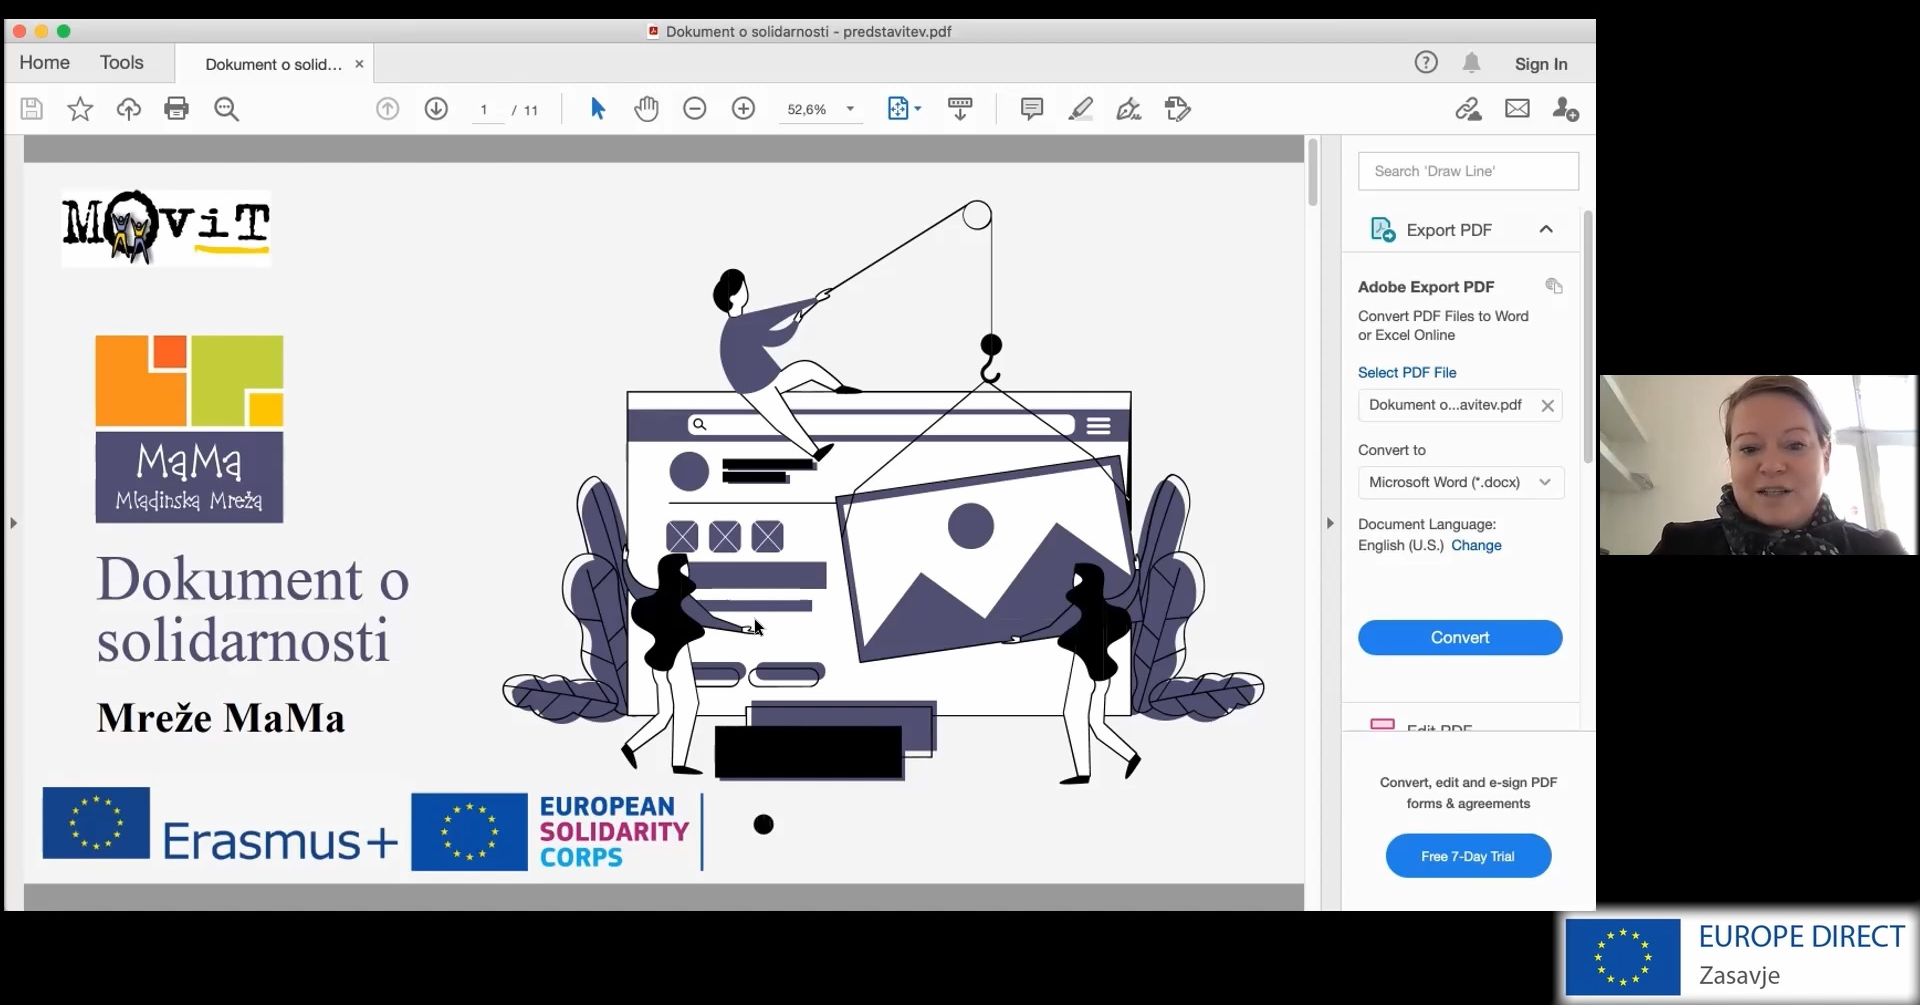Open the zoom level 52,6% dropdown
This screenshot has width=1920, height=1006.
coord(850,109)
